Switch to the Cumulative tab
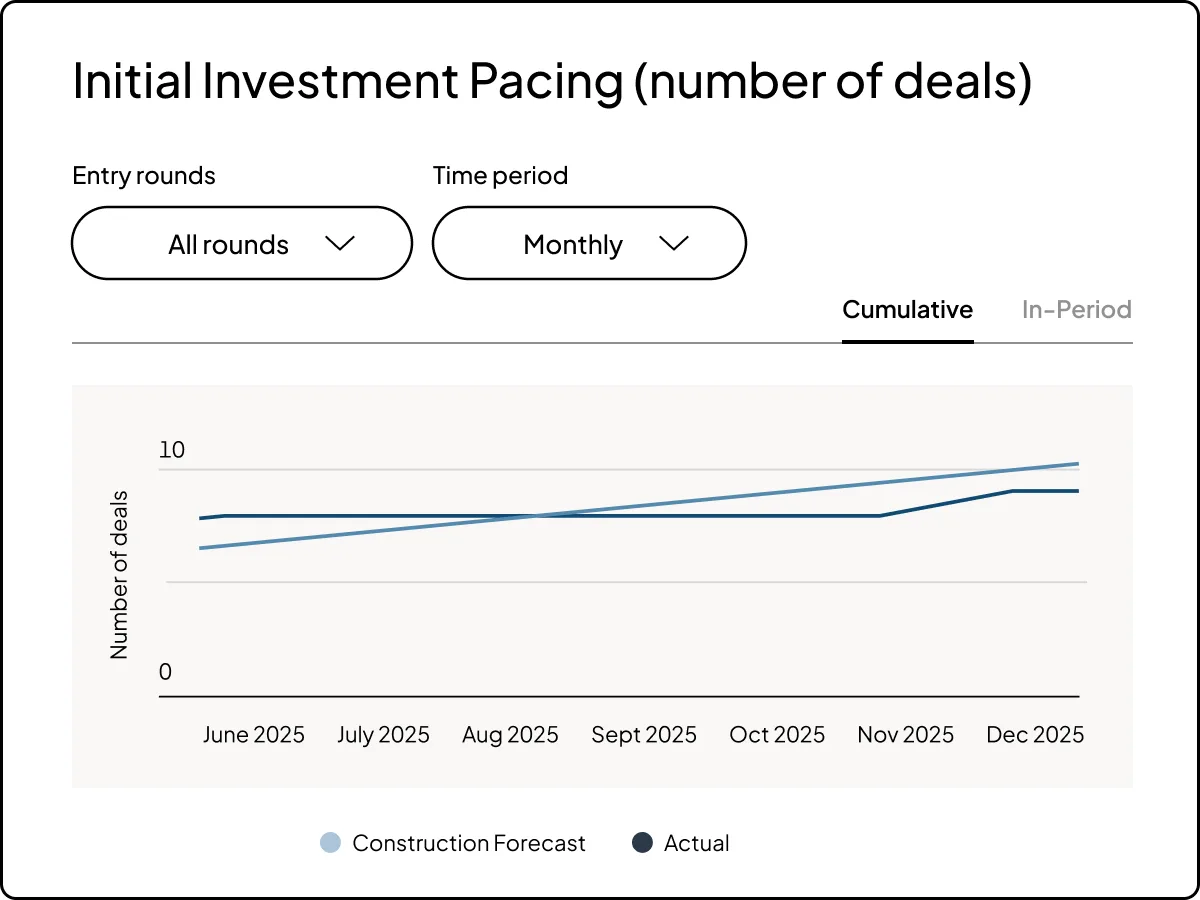 pos(908,310)
